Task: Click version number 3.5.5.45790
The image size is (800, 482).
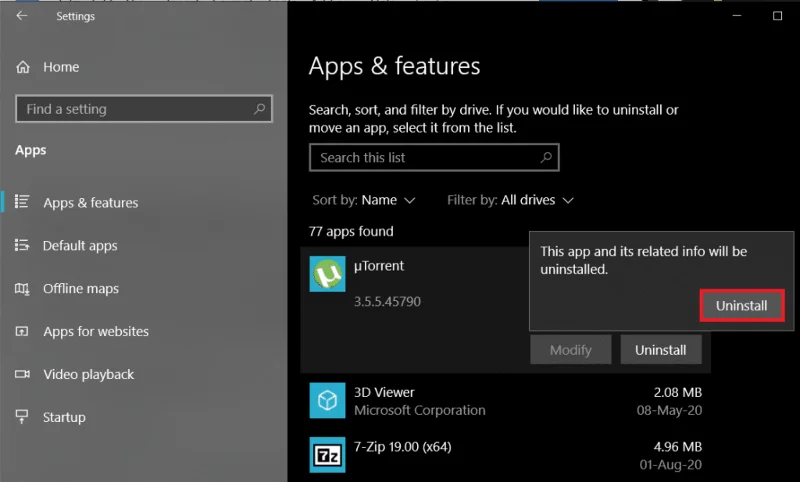Action: click(387, 301)
